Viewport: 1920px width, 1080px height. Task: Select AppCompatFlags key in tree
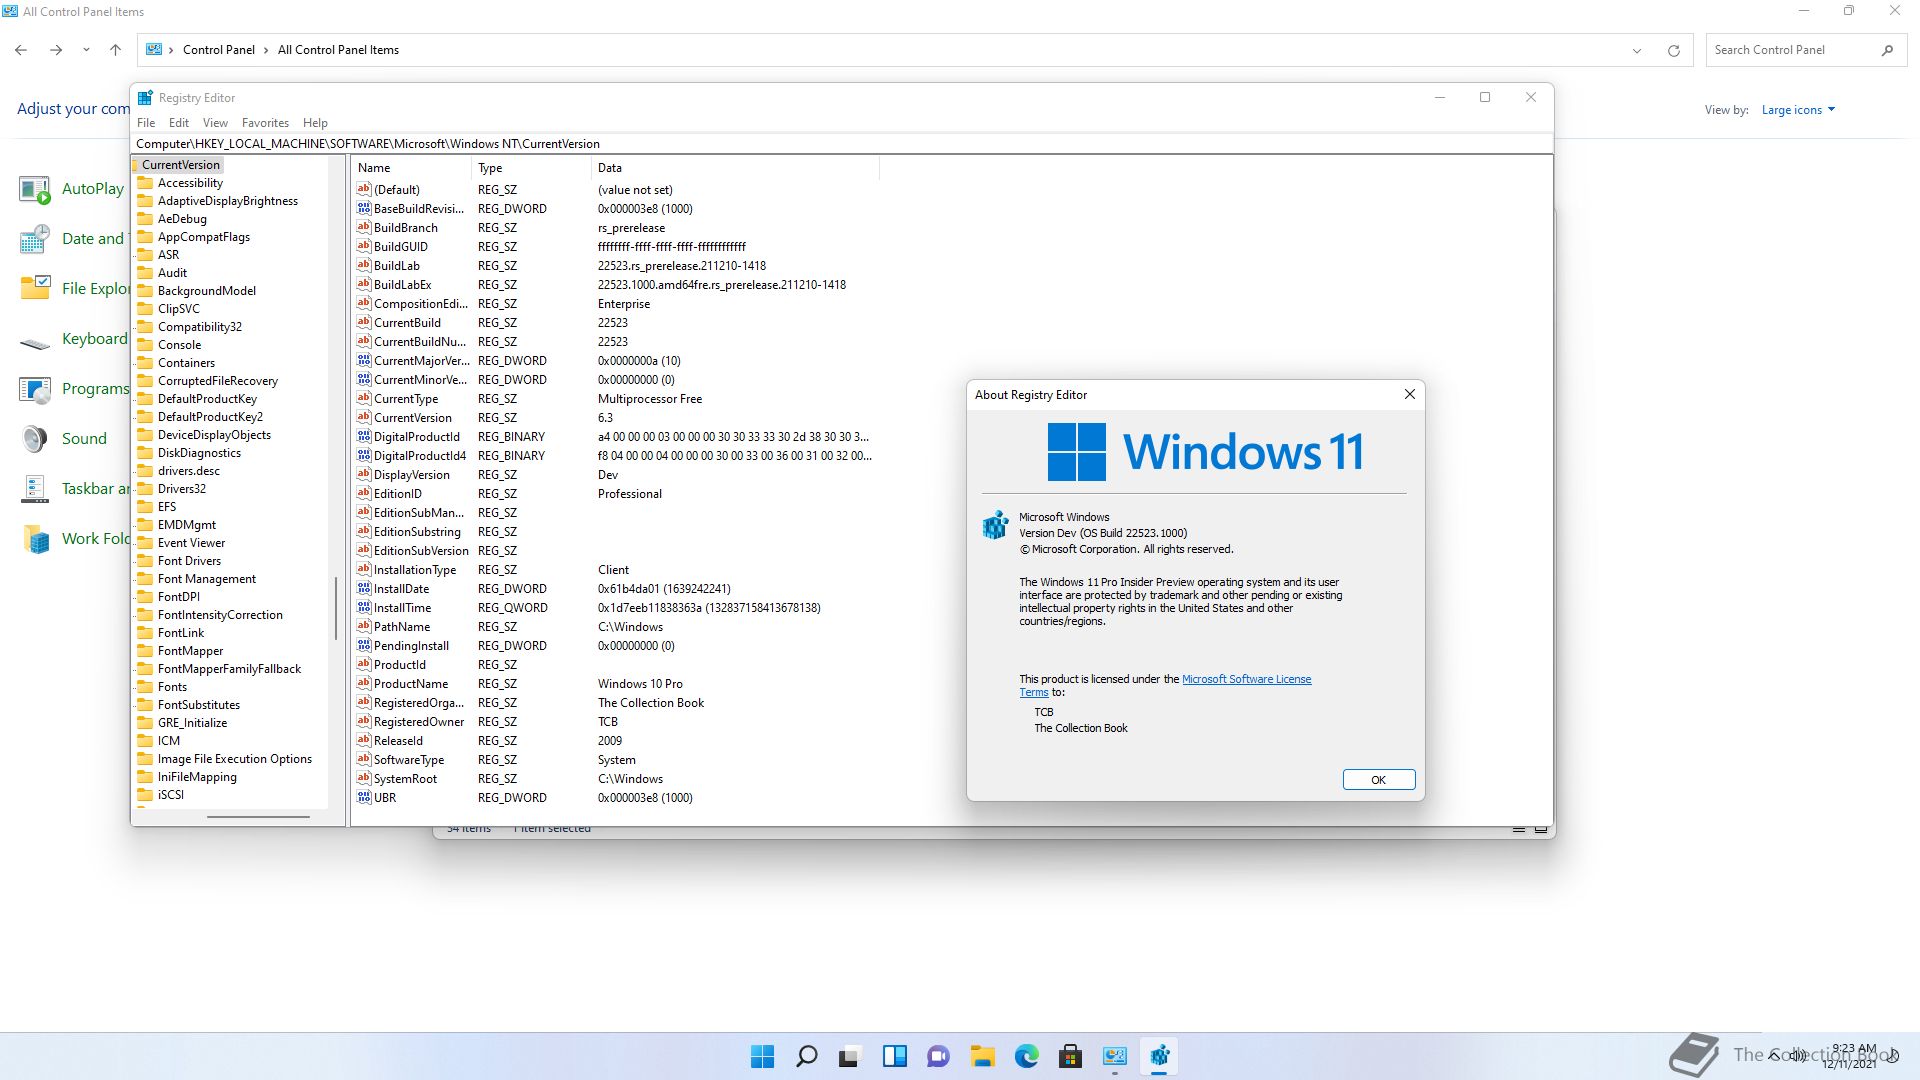[x=204, y=237]
